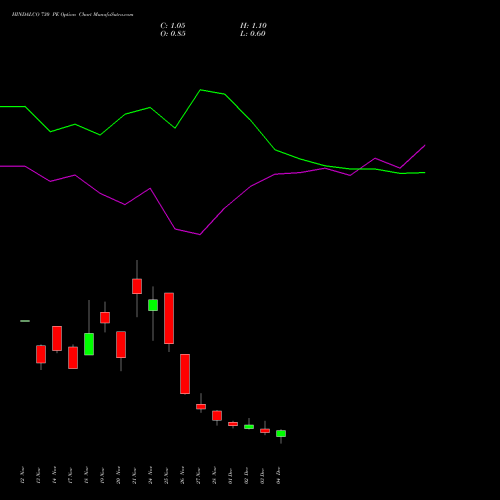Click the chart title text at top left
Viewport: 500px width, 500px height.
coord(72,14)
